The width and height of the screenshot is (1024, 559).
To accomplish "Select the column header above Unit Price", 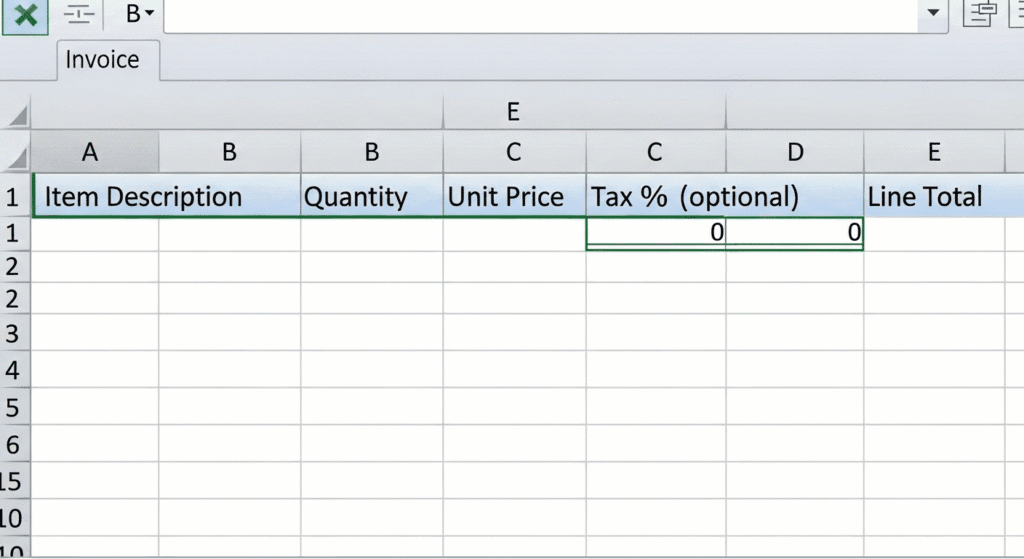I will coord(513,152).
